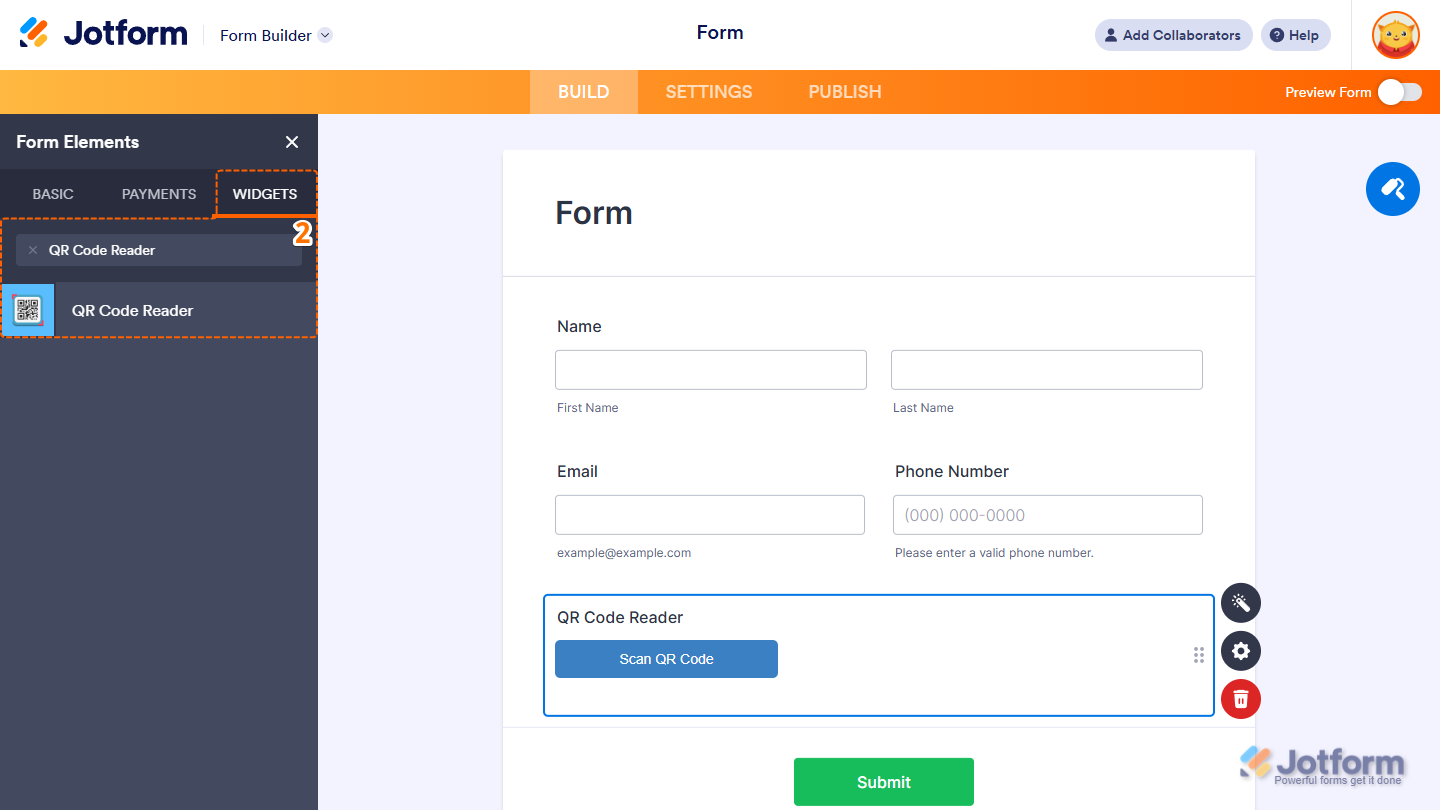Click the QR Code Reader widget icon
The height and width of the screenshot is (810, 1440).
click(27, 310)
